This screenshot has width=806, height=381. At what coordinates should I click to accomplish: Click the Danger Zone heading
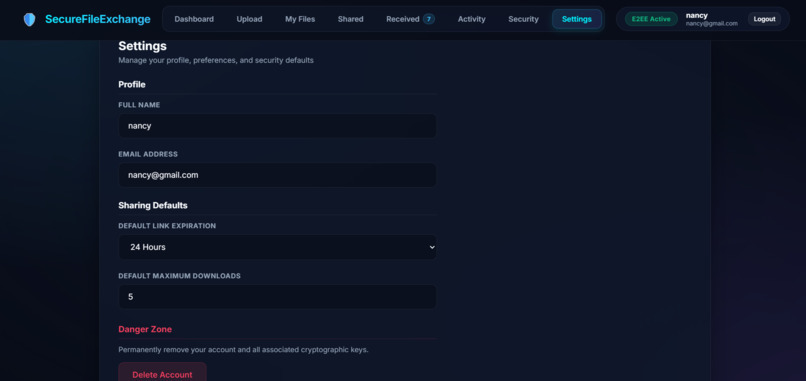click(145, 329)
